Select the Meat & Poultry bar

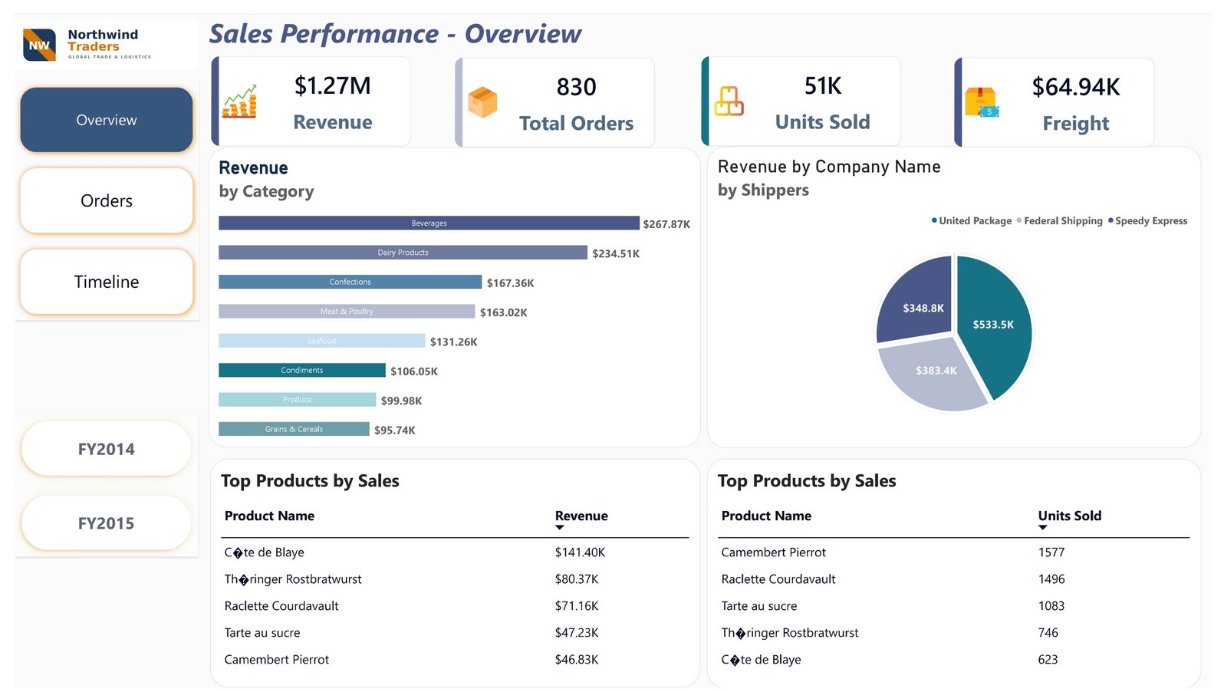(347, 311)
